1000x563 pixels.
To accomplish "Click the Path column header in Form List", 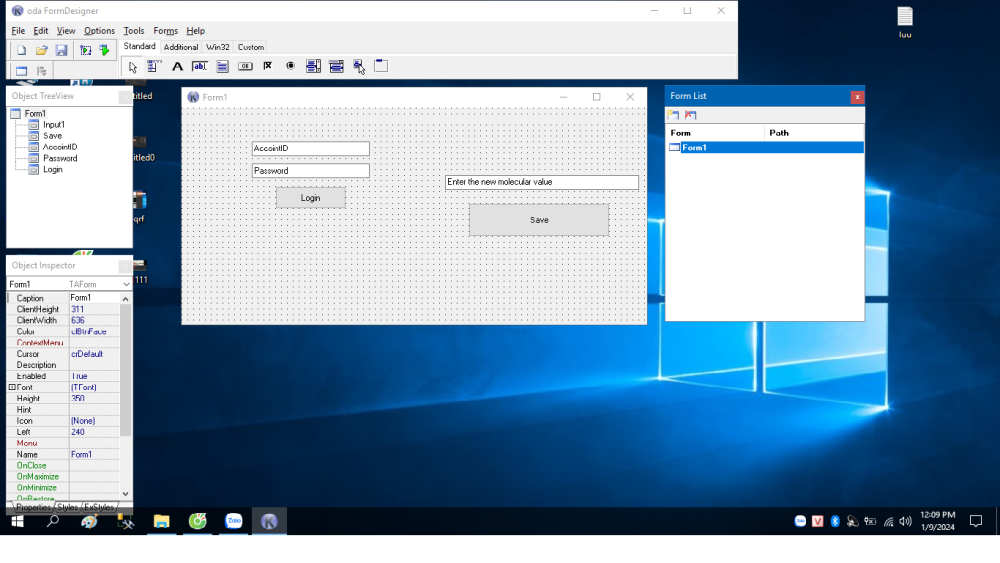I will tap(814, 133).
